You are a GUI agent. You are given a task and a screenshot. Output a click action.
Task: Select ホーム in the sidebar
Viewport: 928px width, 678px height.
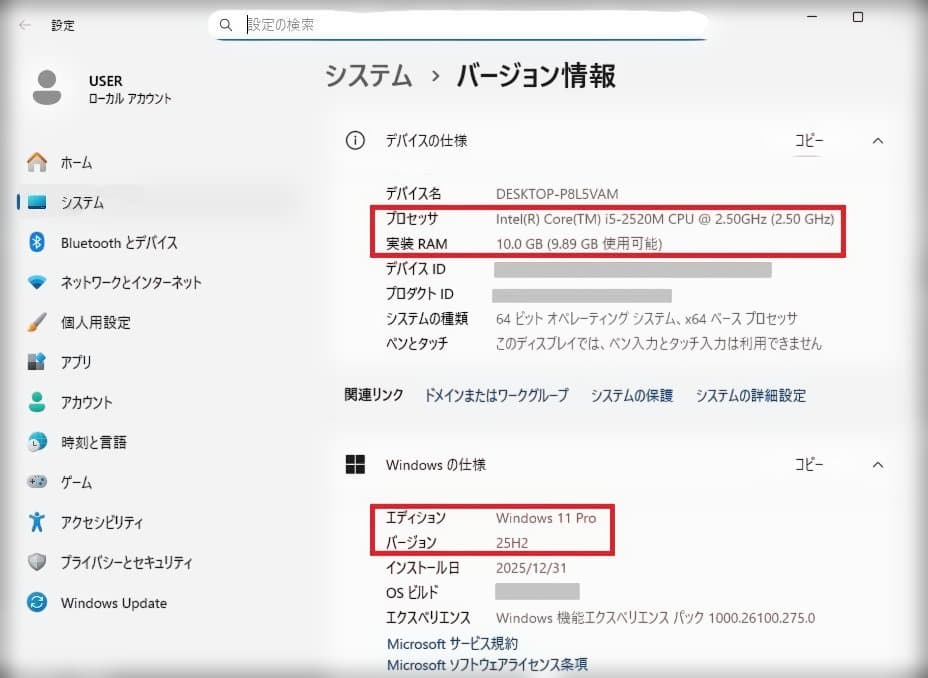click(x=75, y=162)
